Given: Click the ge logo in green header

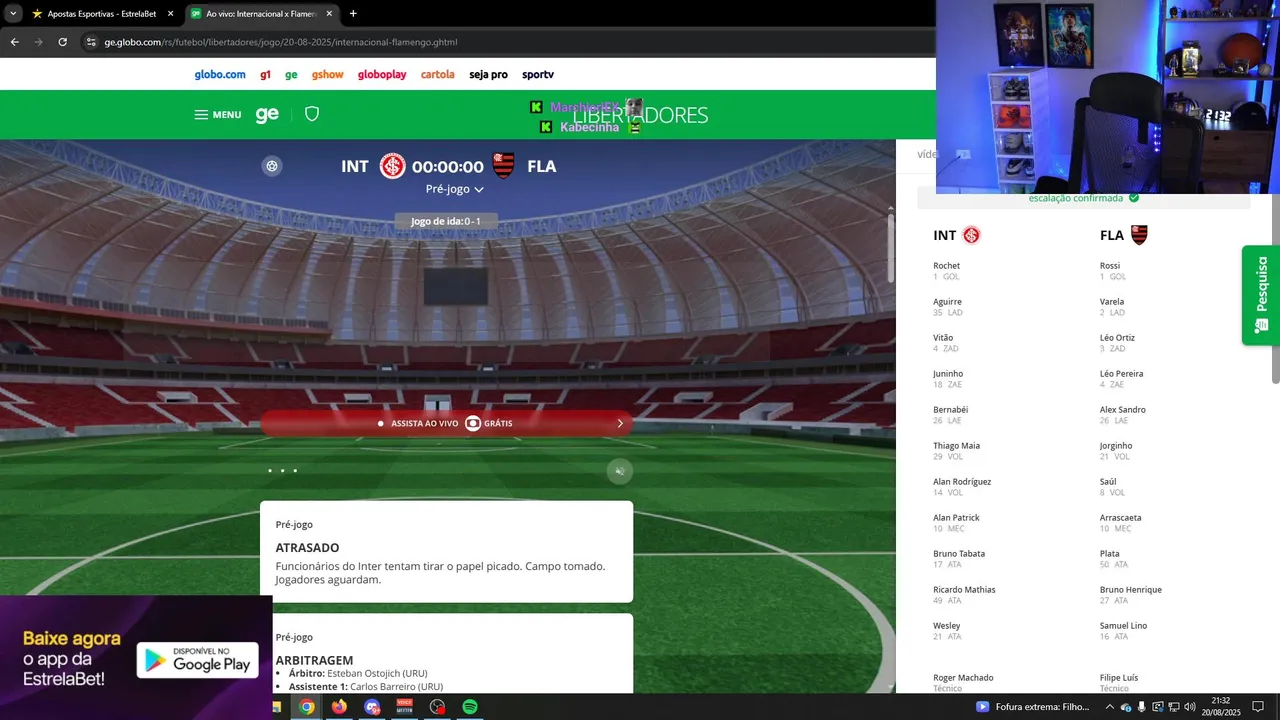Looking at the screenshot, I should [267, 115].
